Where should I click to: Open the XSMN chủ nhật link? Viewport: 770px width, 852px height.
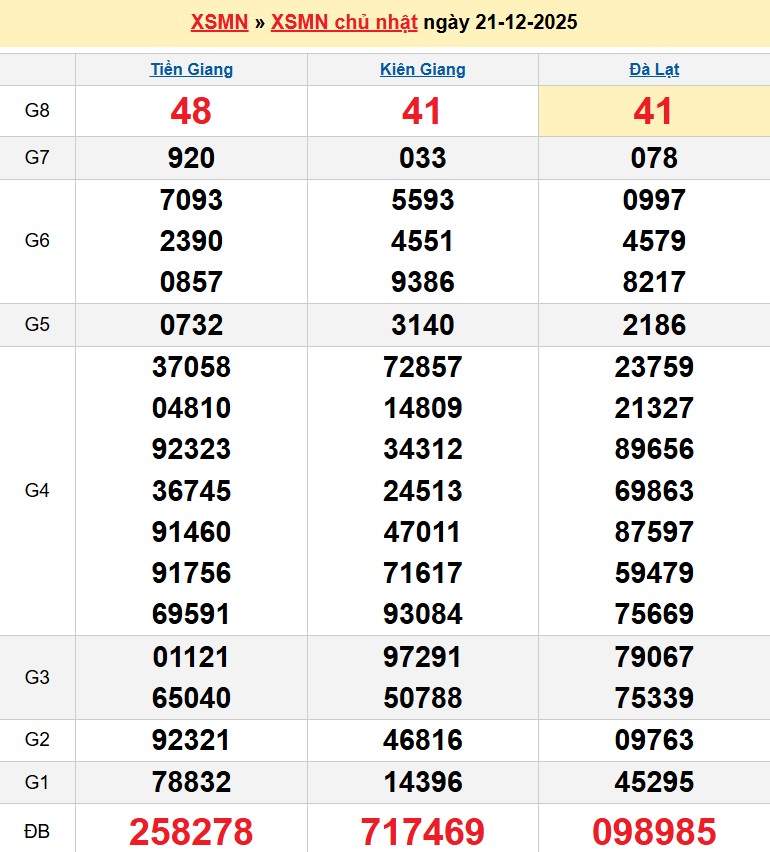pos(344,22)
